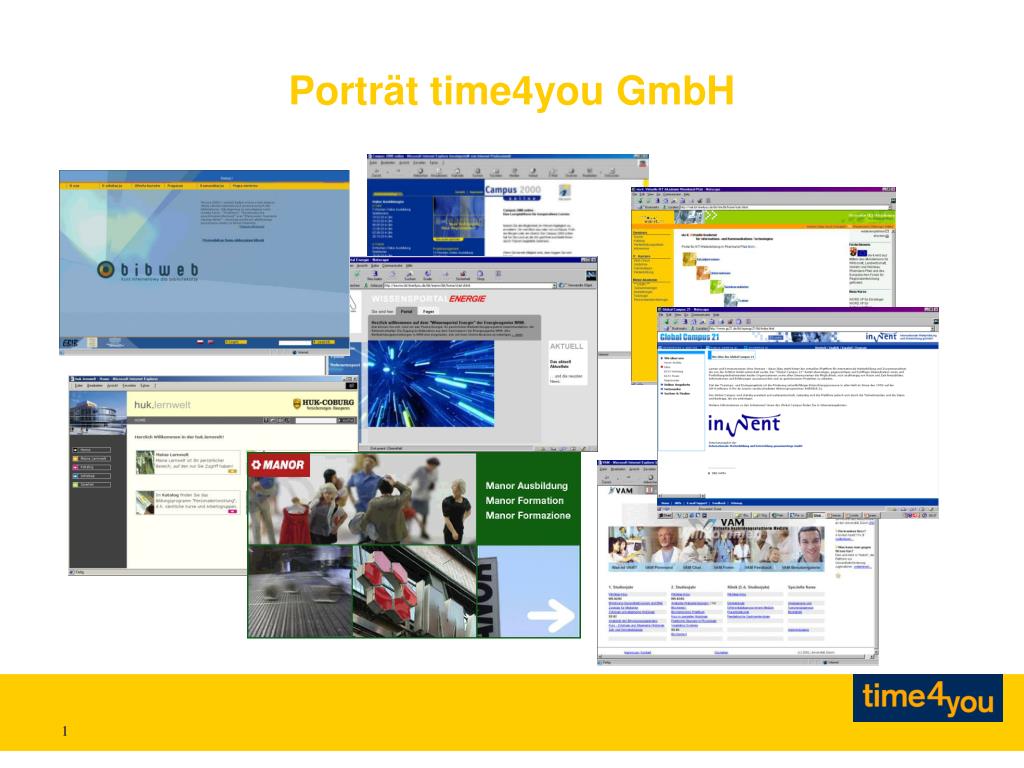Click the WISSENSPORTAL ENERGIE heading
1024x768 pixels.
428,298
